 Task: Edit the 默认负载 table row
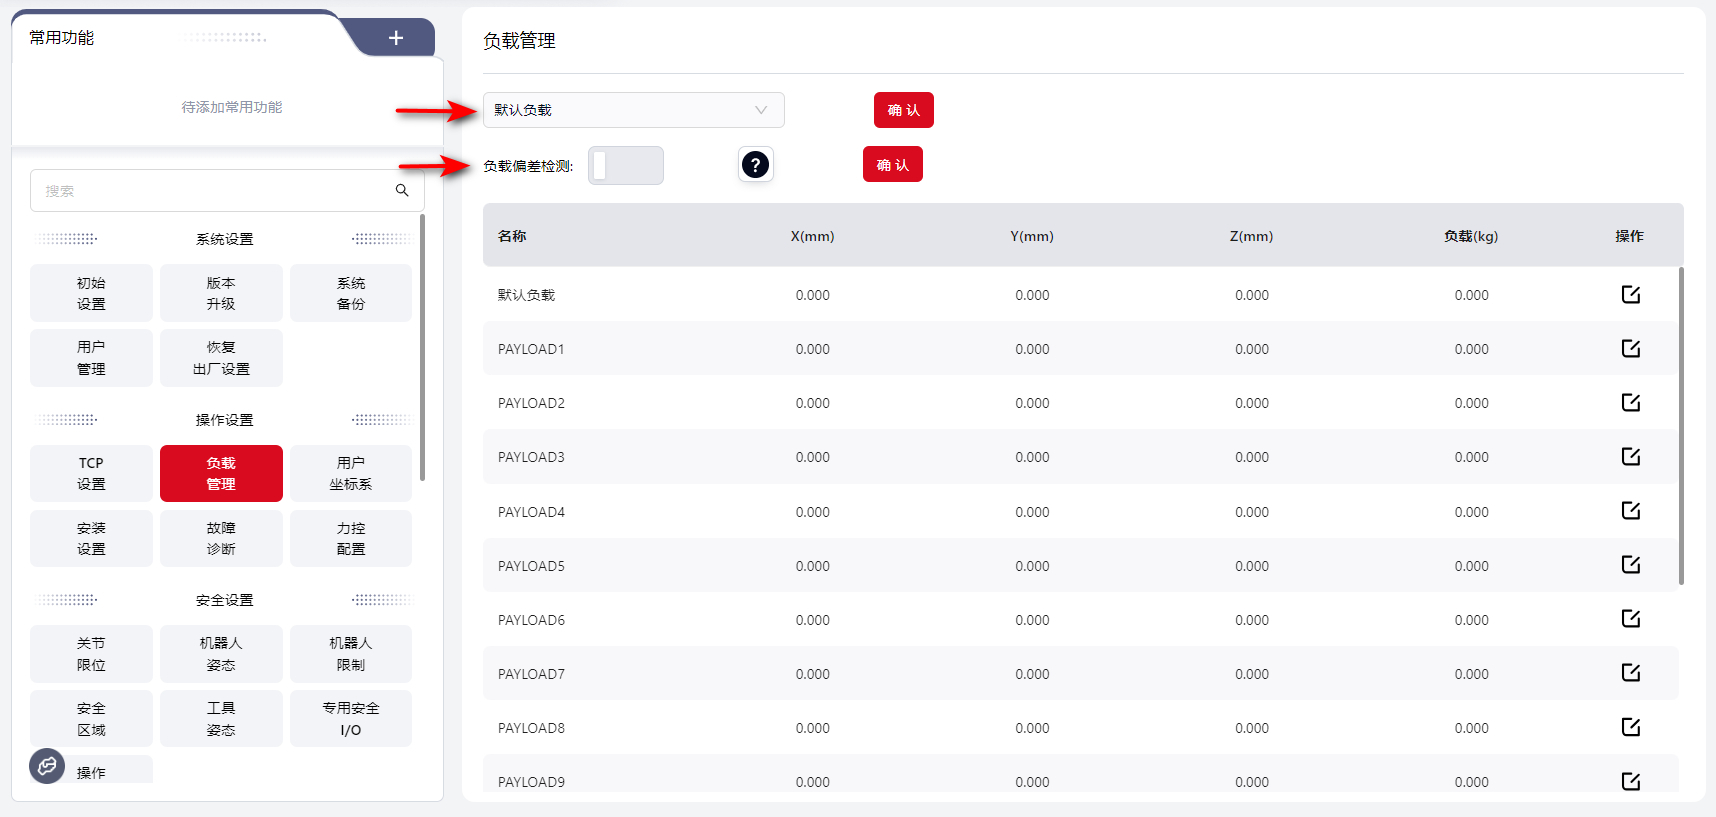coord(1630,295)
